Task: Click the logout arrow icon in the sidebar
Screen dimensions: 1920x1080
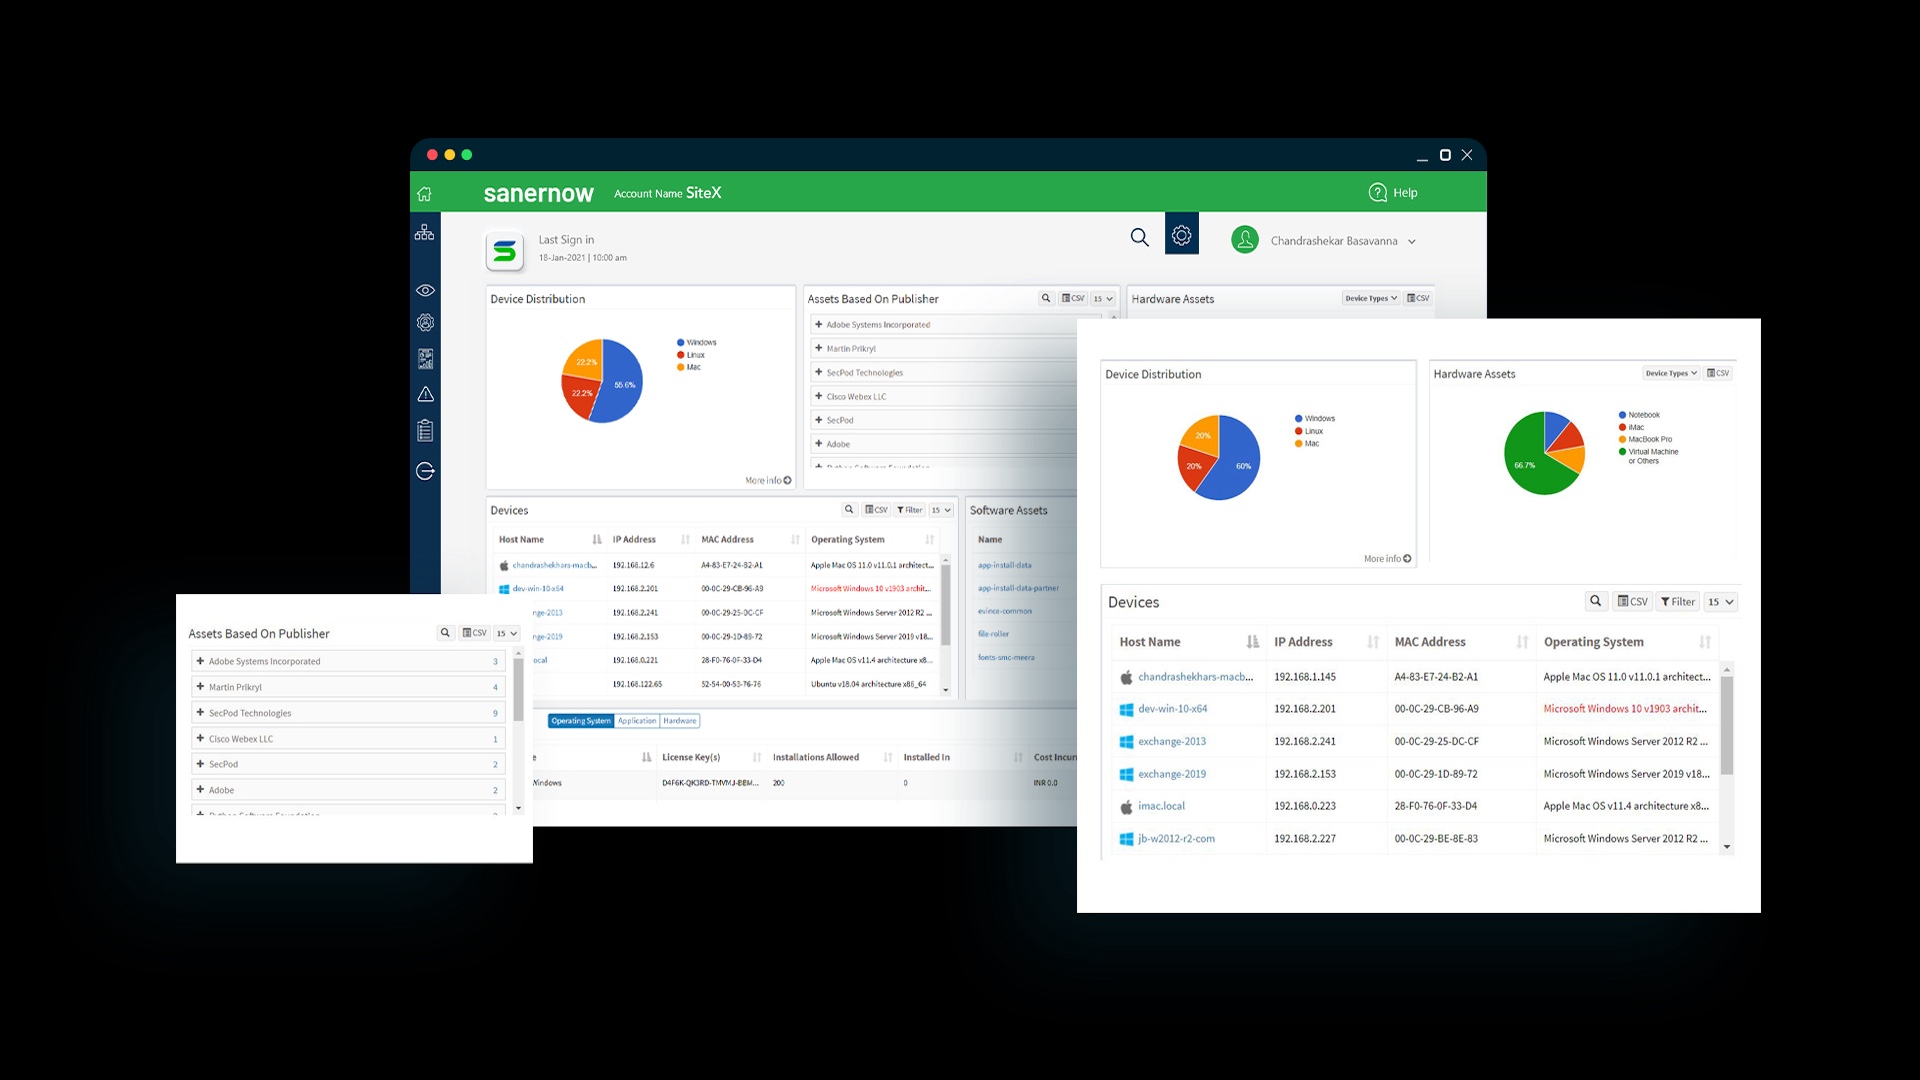Action: coord(425,471)
